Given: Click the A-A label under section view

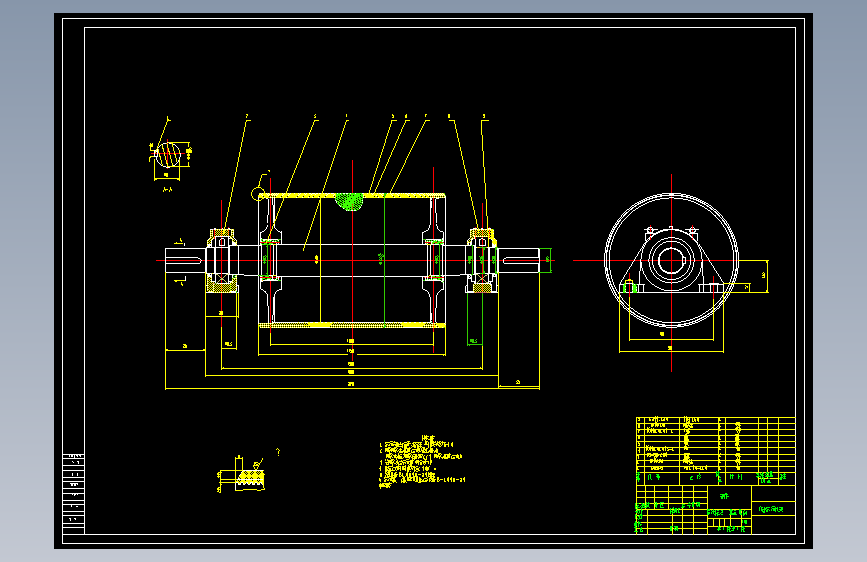Looking at the screenshot, I should [168, 189].
